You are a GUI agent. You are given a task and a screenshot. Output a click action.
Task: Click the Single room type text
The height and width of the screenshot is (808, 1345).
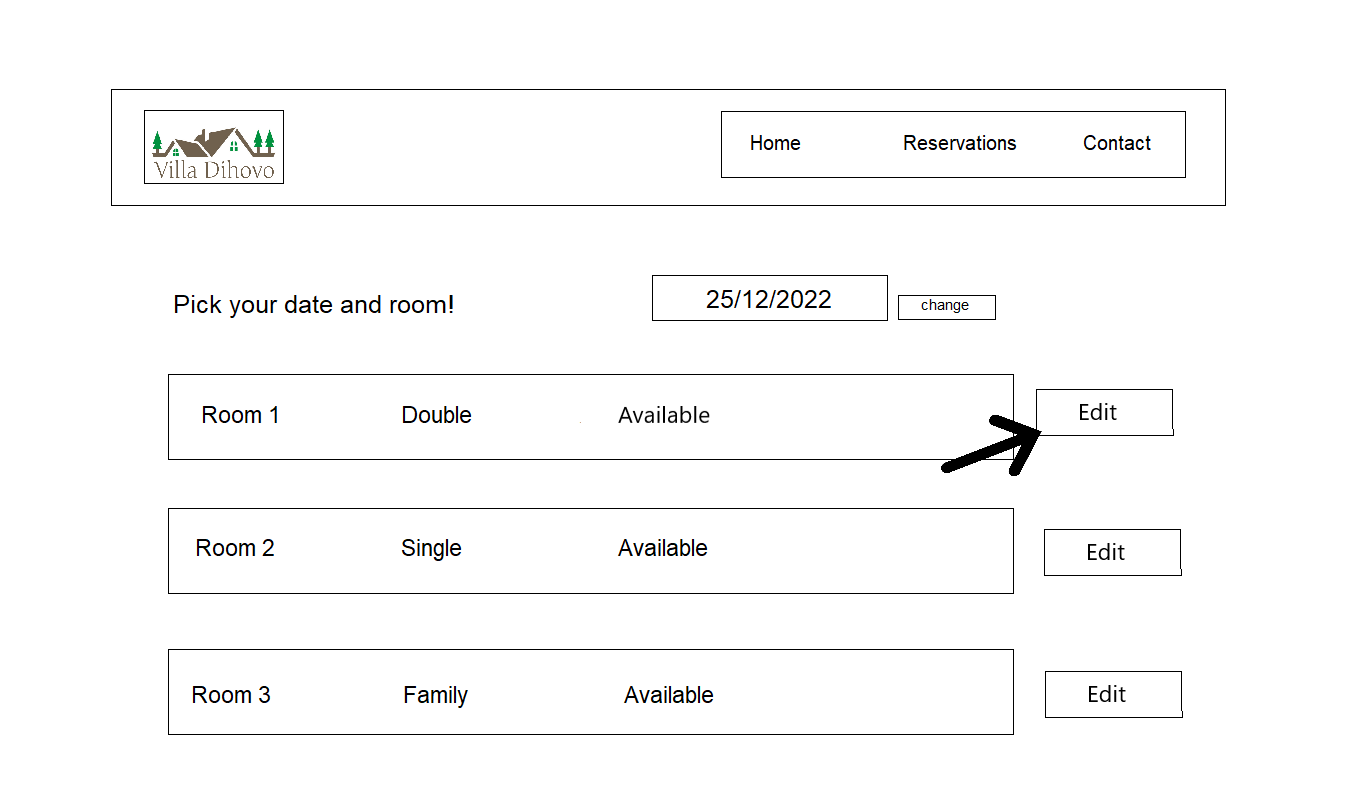[431, 548]
